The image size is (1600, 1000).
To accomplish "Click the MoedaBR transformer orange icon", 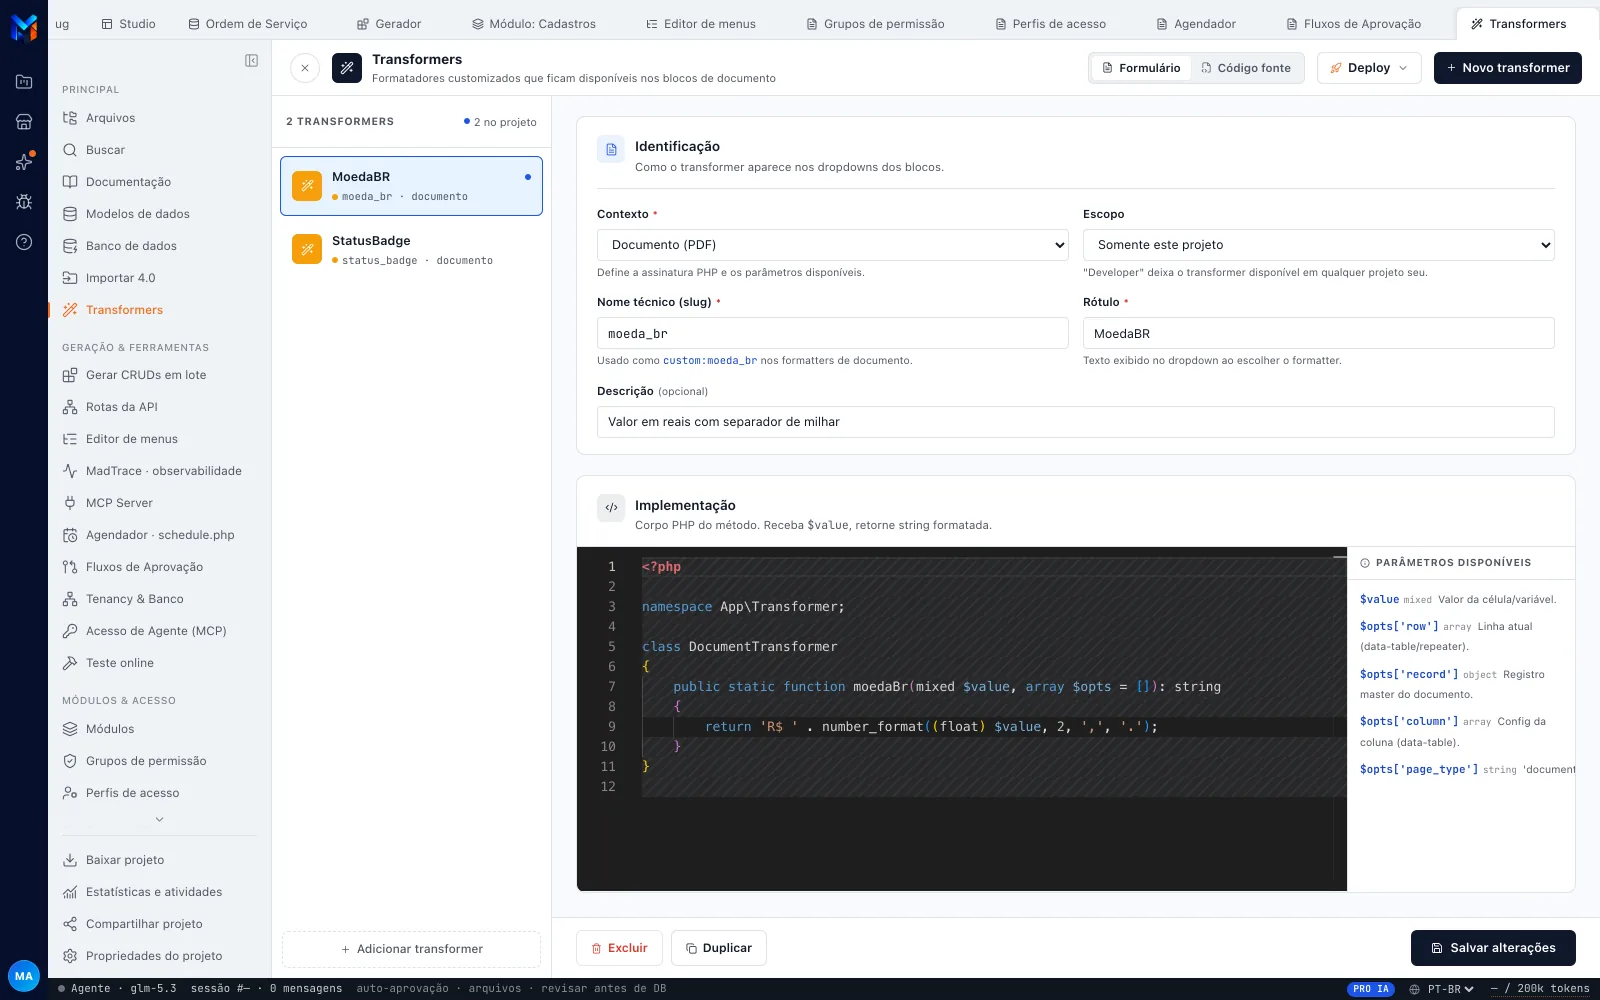I will [307, 186].
